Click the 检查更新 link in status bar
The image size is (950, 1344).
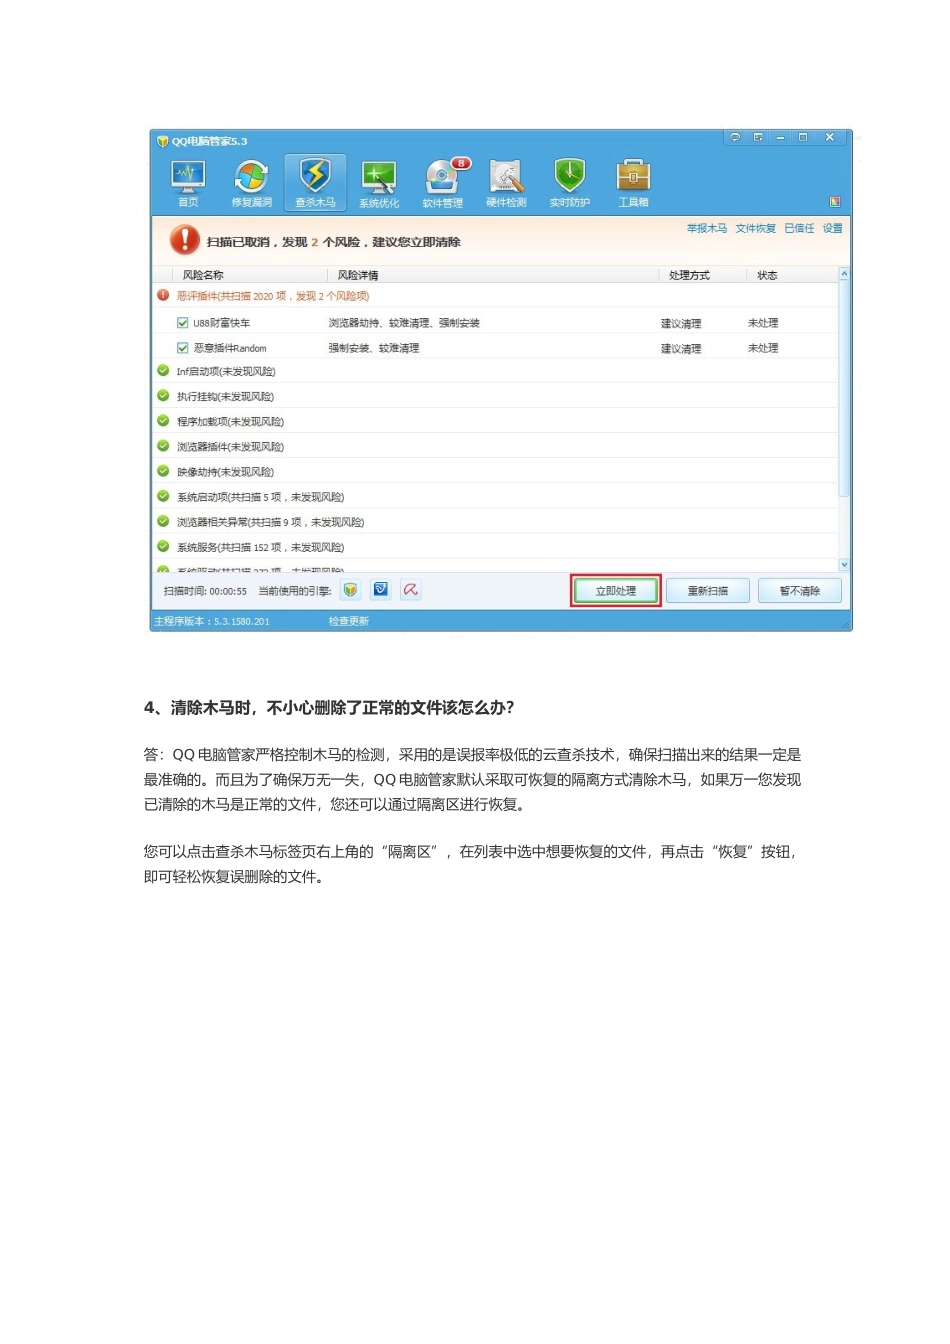[349, 621]
